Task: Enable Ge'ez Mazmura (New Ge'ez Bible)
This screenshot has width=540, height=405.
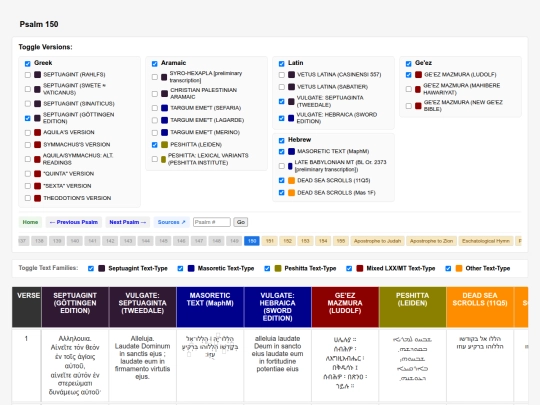Action: point(408,106)
